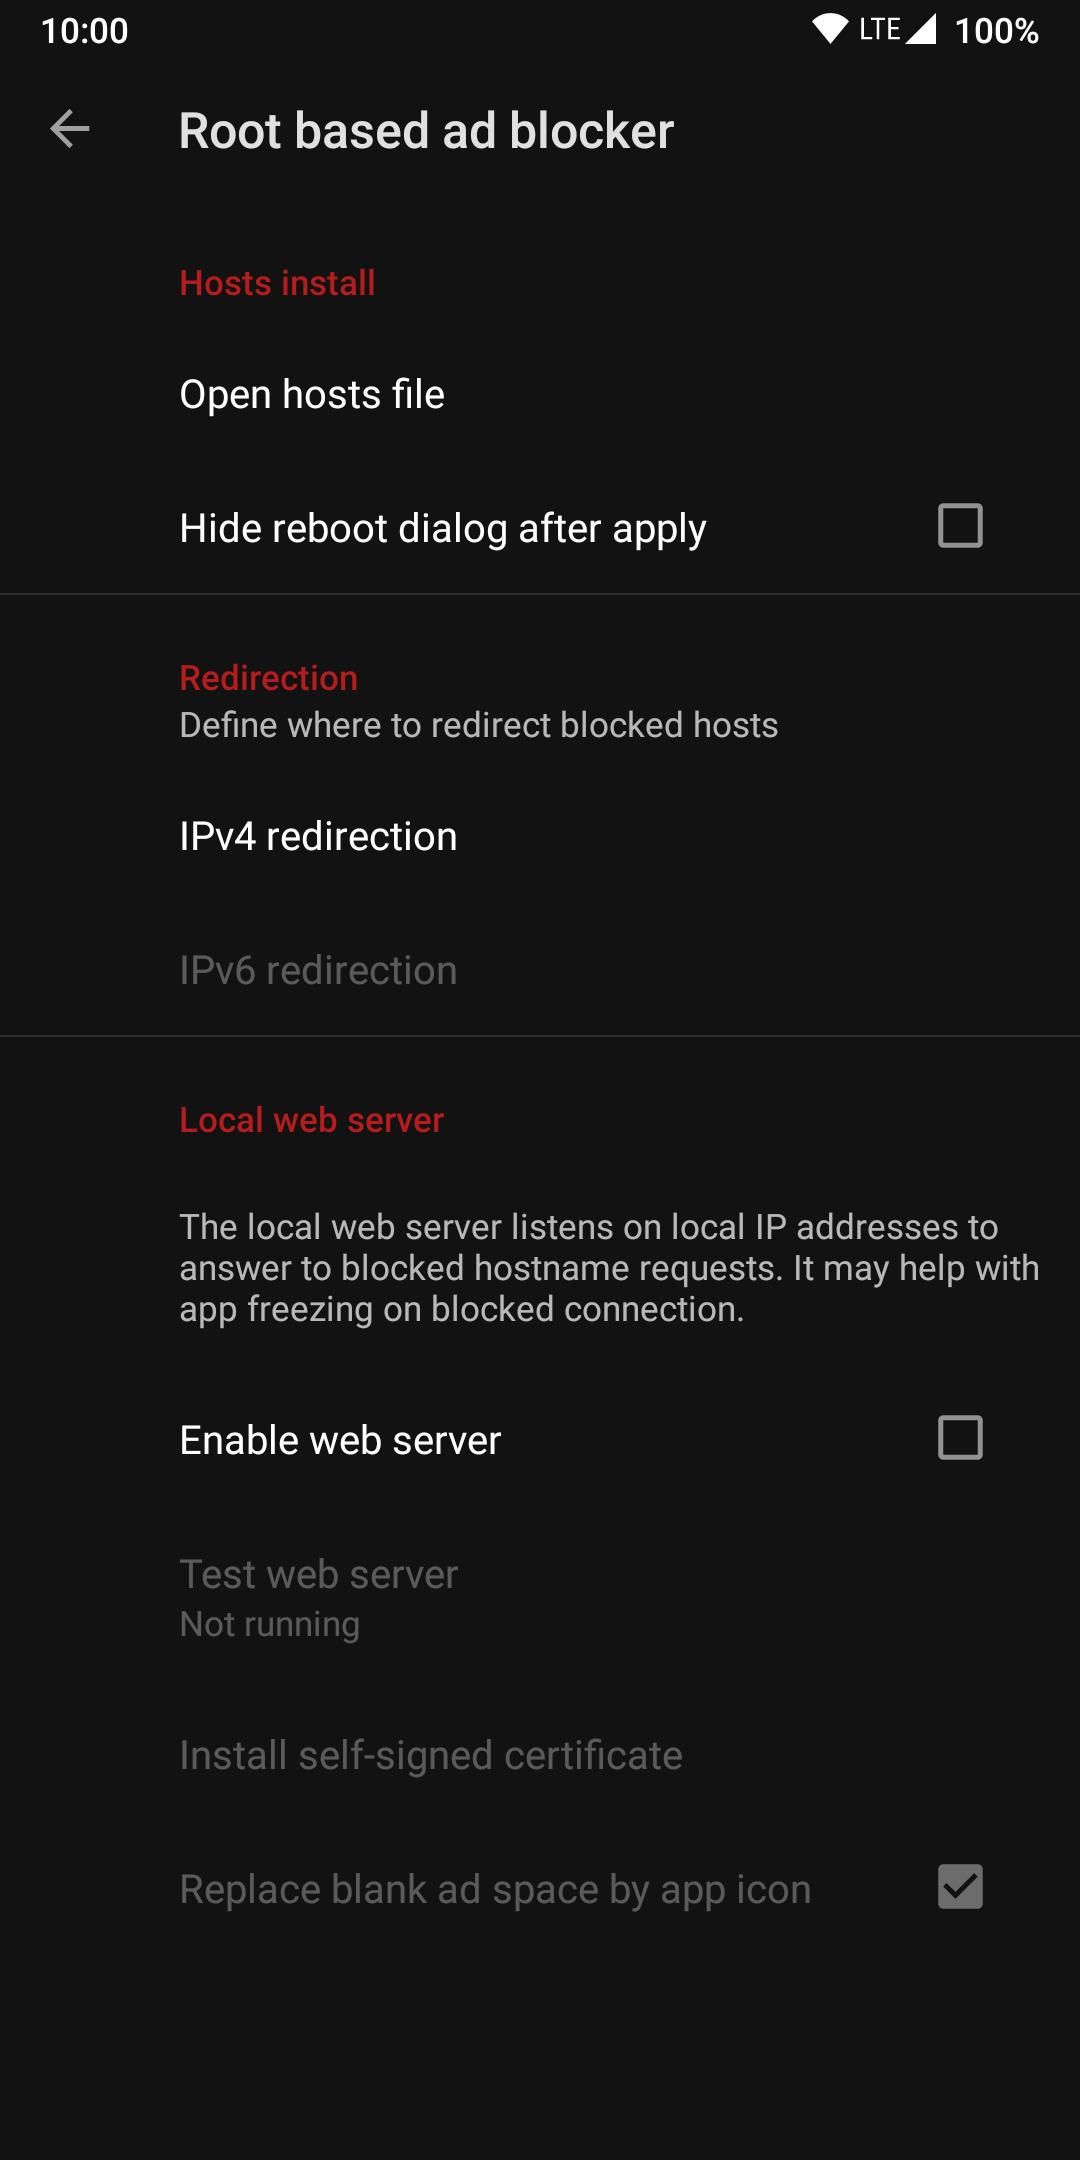Tap the 10:00 clock in status bar
This screenshot has width=1080, height=2160.
[x=85, y=31]
